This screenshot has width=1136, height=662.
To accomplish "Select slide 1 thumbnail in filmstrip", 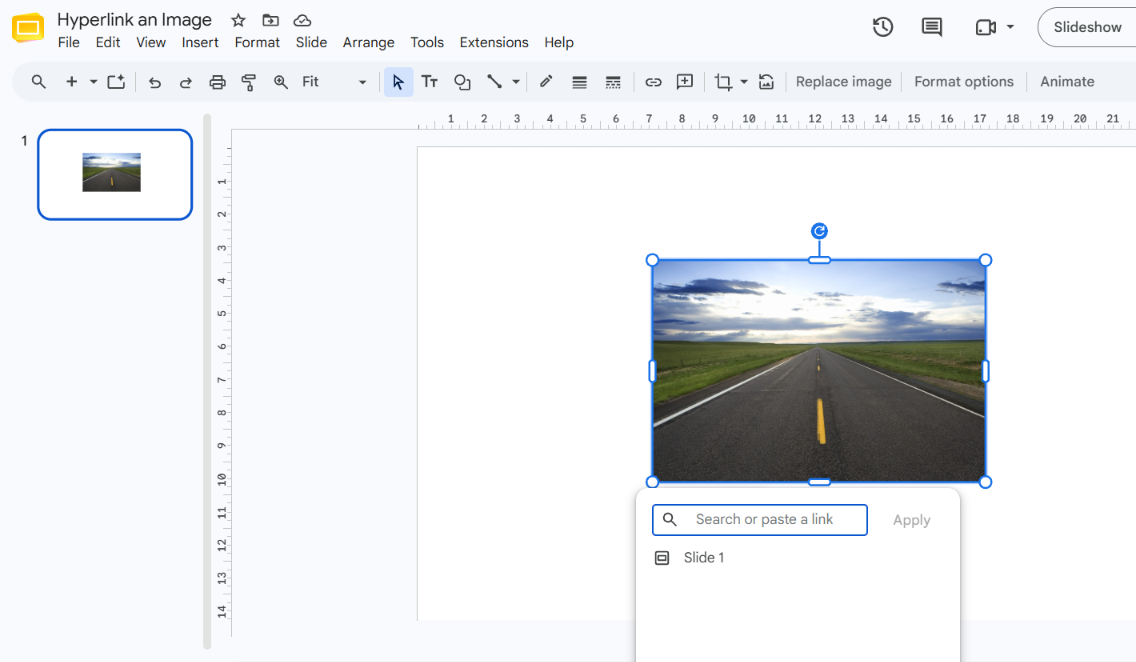I will 115,175.
